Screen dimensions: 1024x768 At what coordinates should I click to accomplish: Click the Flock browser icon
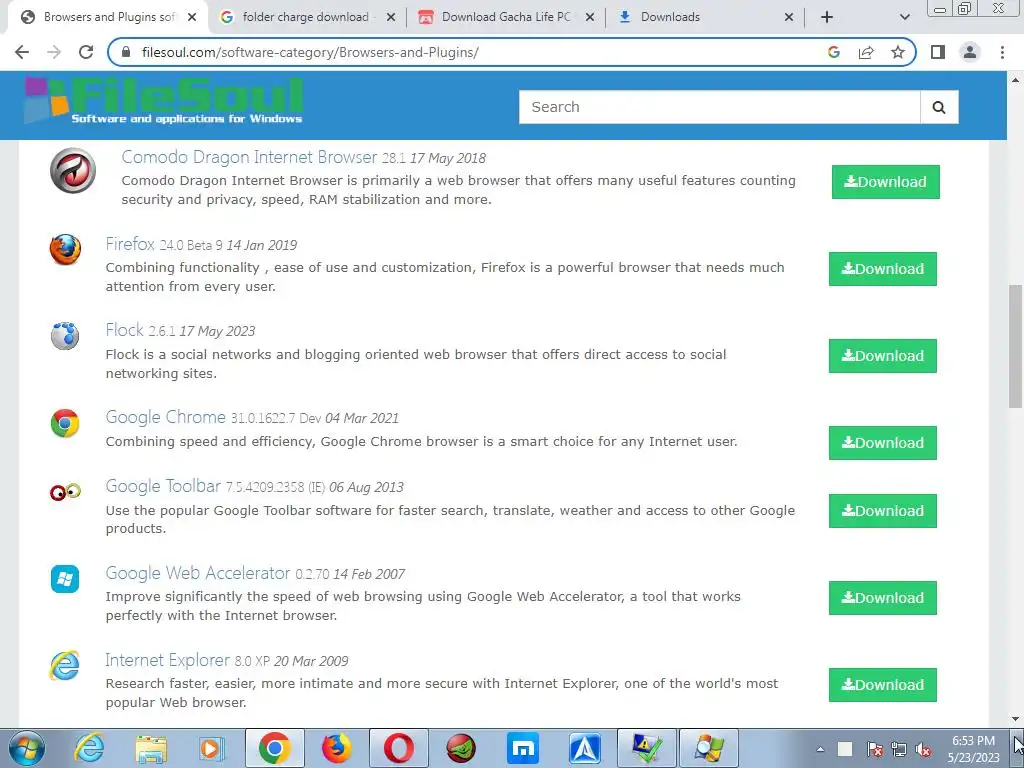coord(65,336)
